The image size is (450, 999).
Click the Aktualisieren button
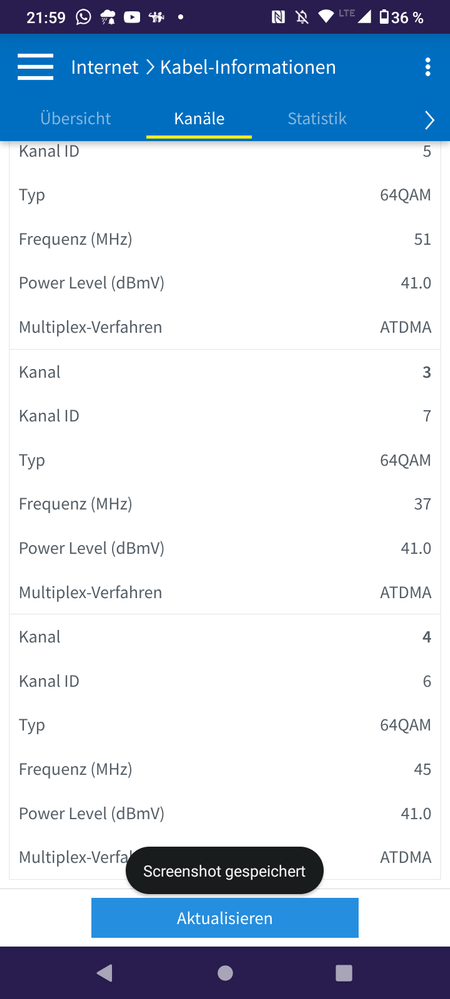(225, 918)
